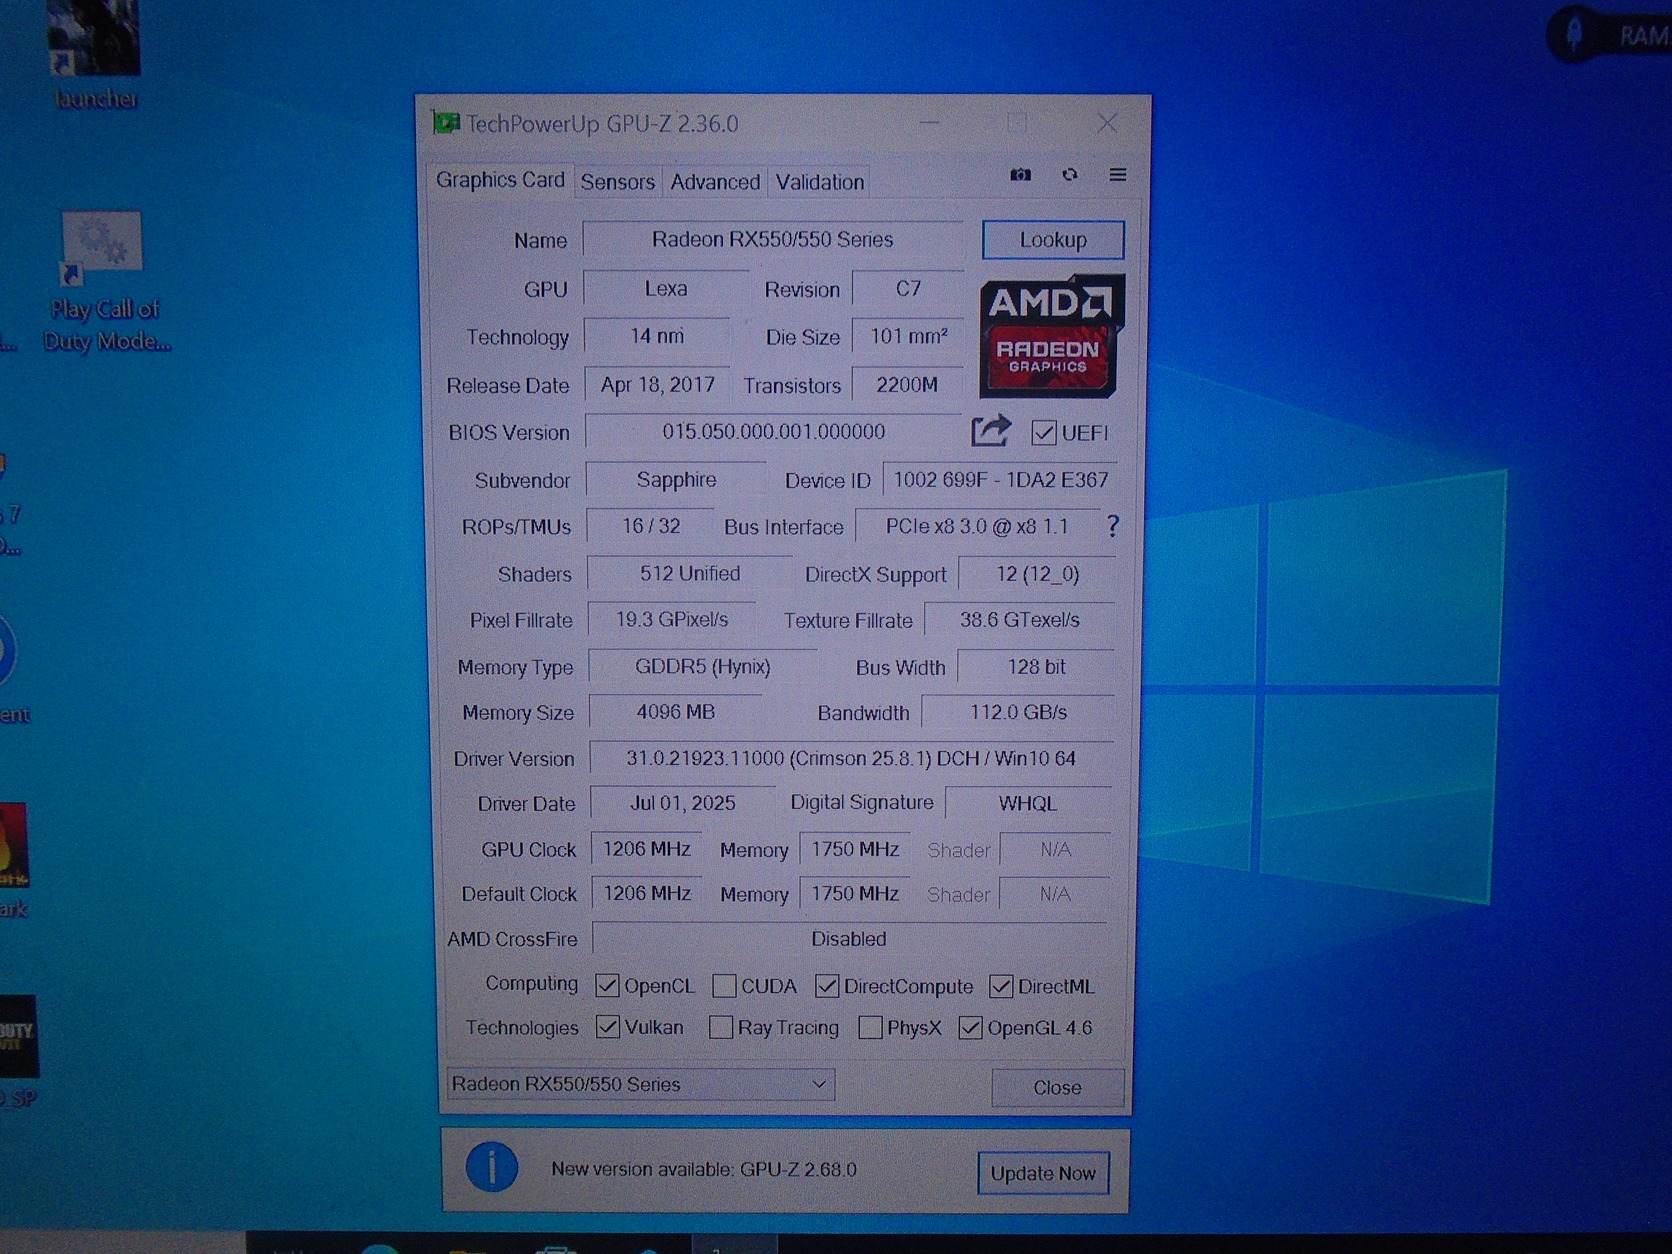Click the Lookup button
1672x1254 pixels.
click(1053, 240)
